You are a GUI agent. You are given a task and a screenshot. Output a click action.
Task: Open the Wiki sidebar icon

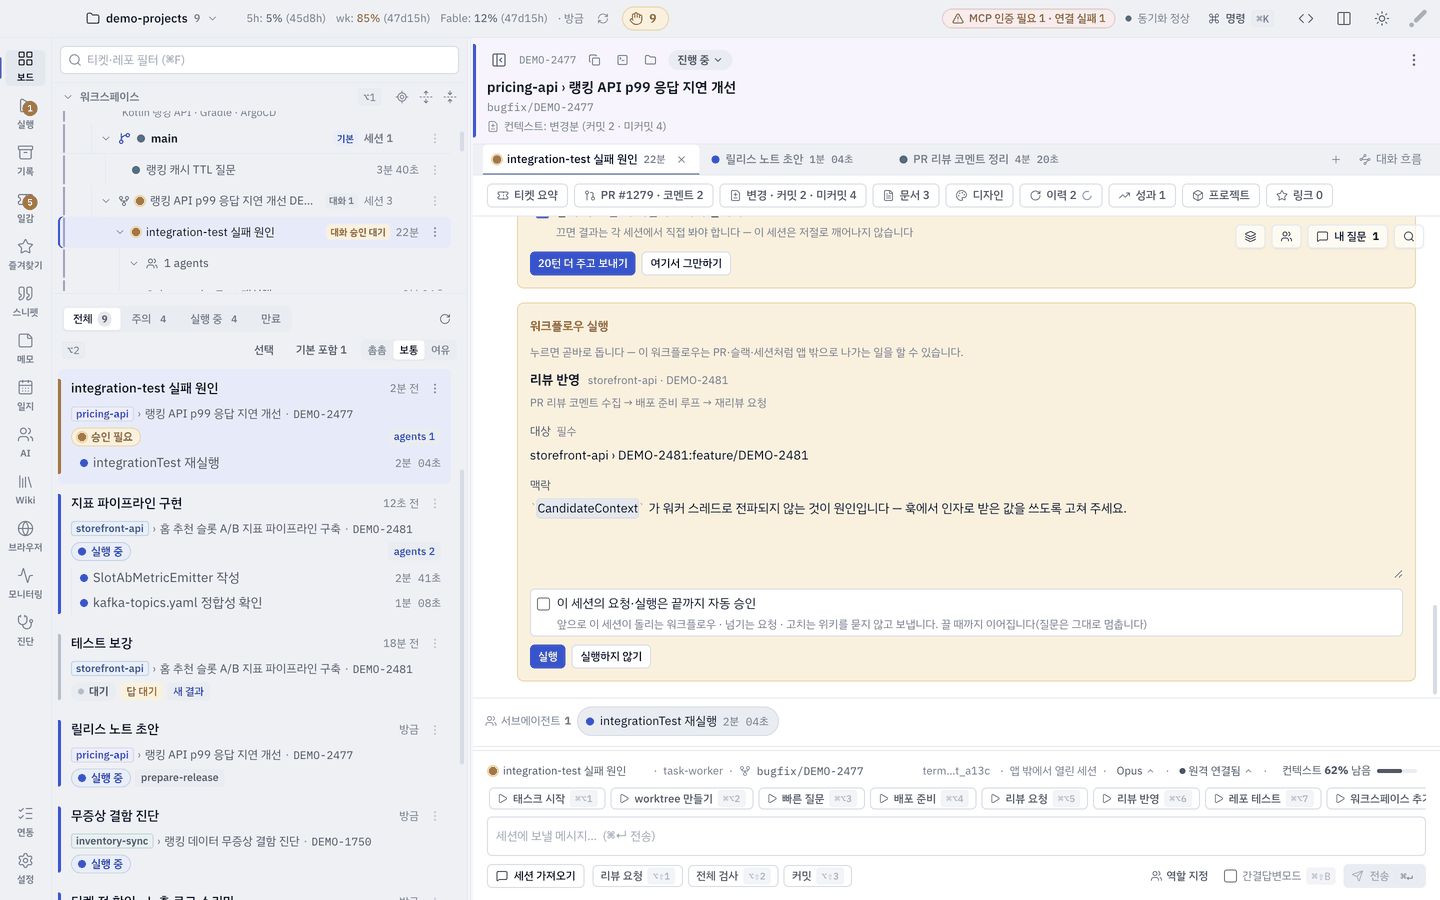(25, 489)
